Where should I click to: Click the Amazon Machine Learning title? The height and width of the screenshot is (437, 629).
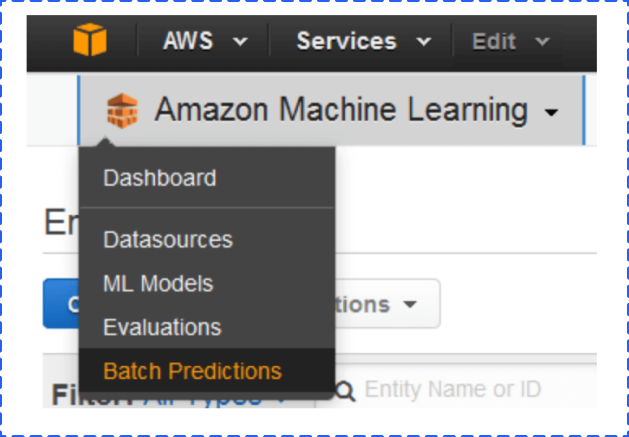(x=340, y=110)
